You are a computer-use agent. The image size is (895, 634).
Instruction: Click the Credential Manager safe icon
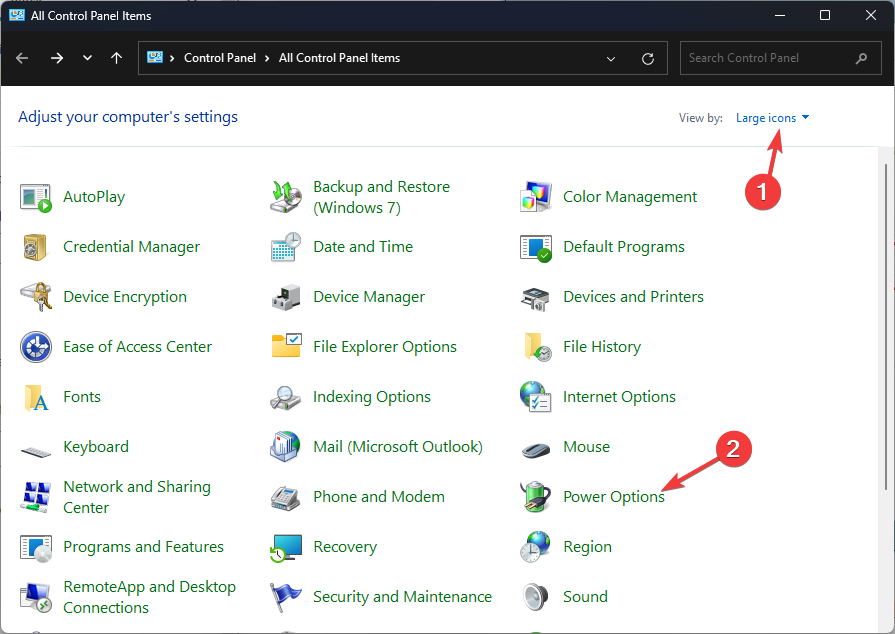(x=35, y=247)
